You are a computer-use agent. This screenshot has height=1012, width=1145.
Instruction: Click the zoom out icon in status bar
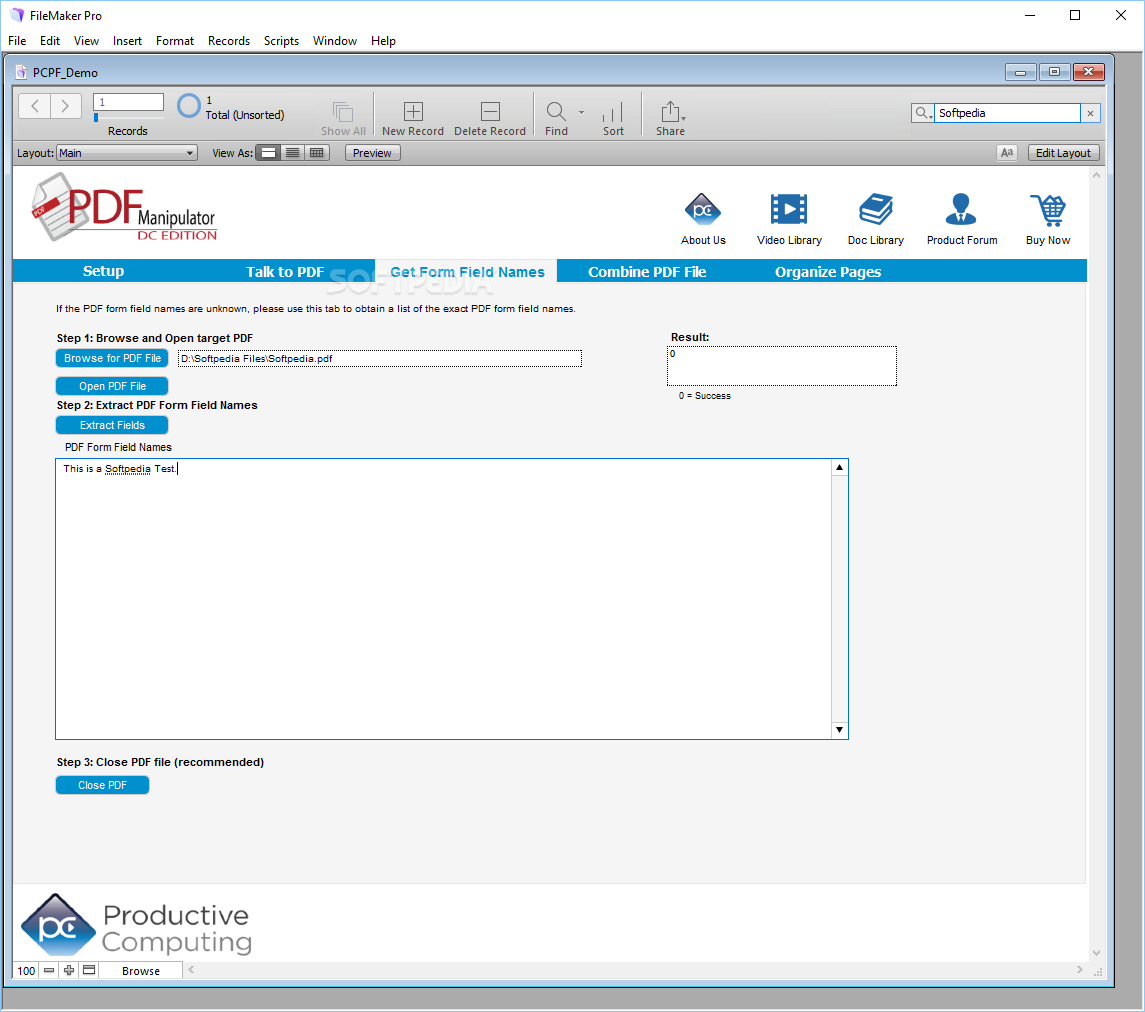click(49, 970)
